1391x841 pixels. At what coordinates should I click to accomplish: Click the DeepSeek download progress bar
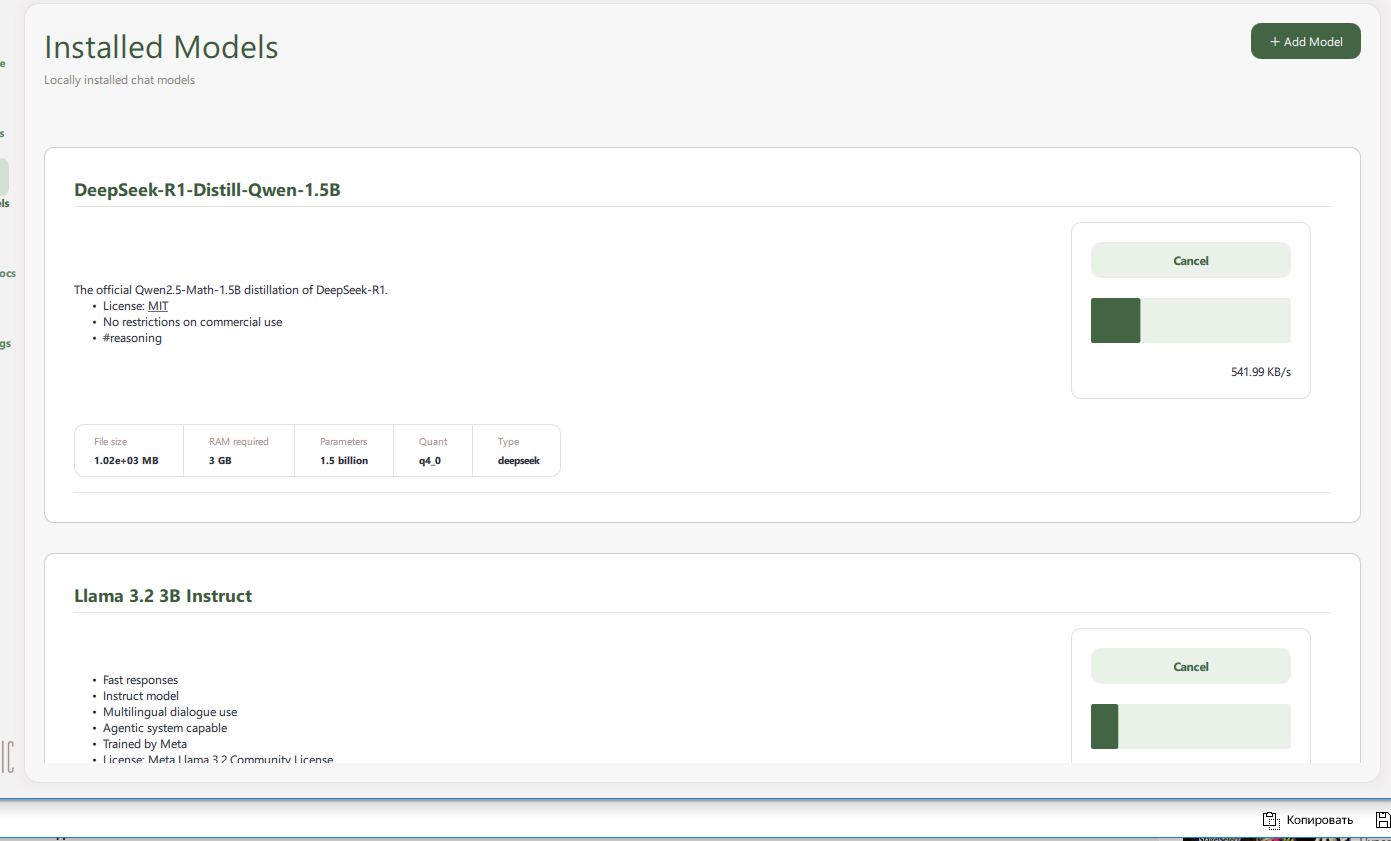pos(1190,320)
